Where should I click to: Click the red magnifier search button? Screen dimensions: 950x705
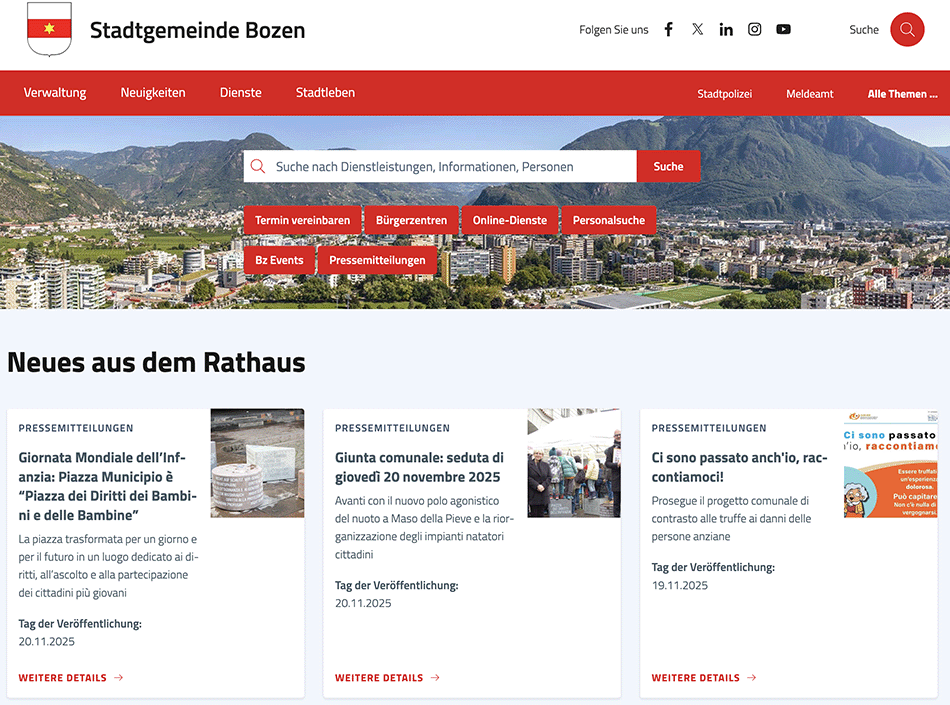[x=907, y=30]
